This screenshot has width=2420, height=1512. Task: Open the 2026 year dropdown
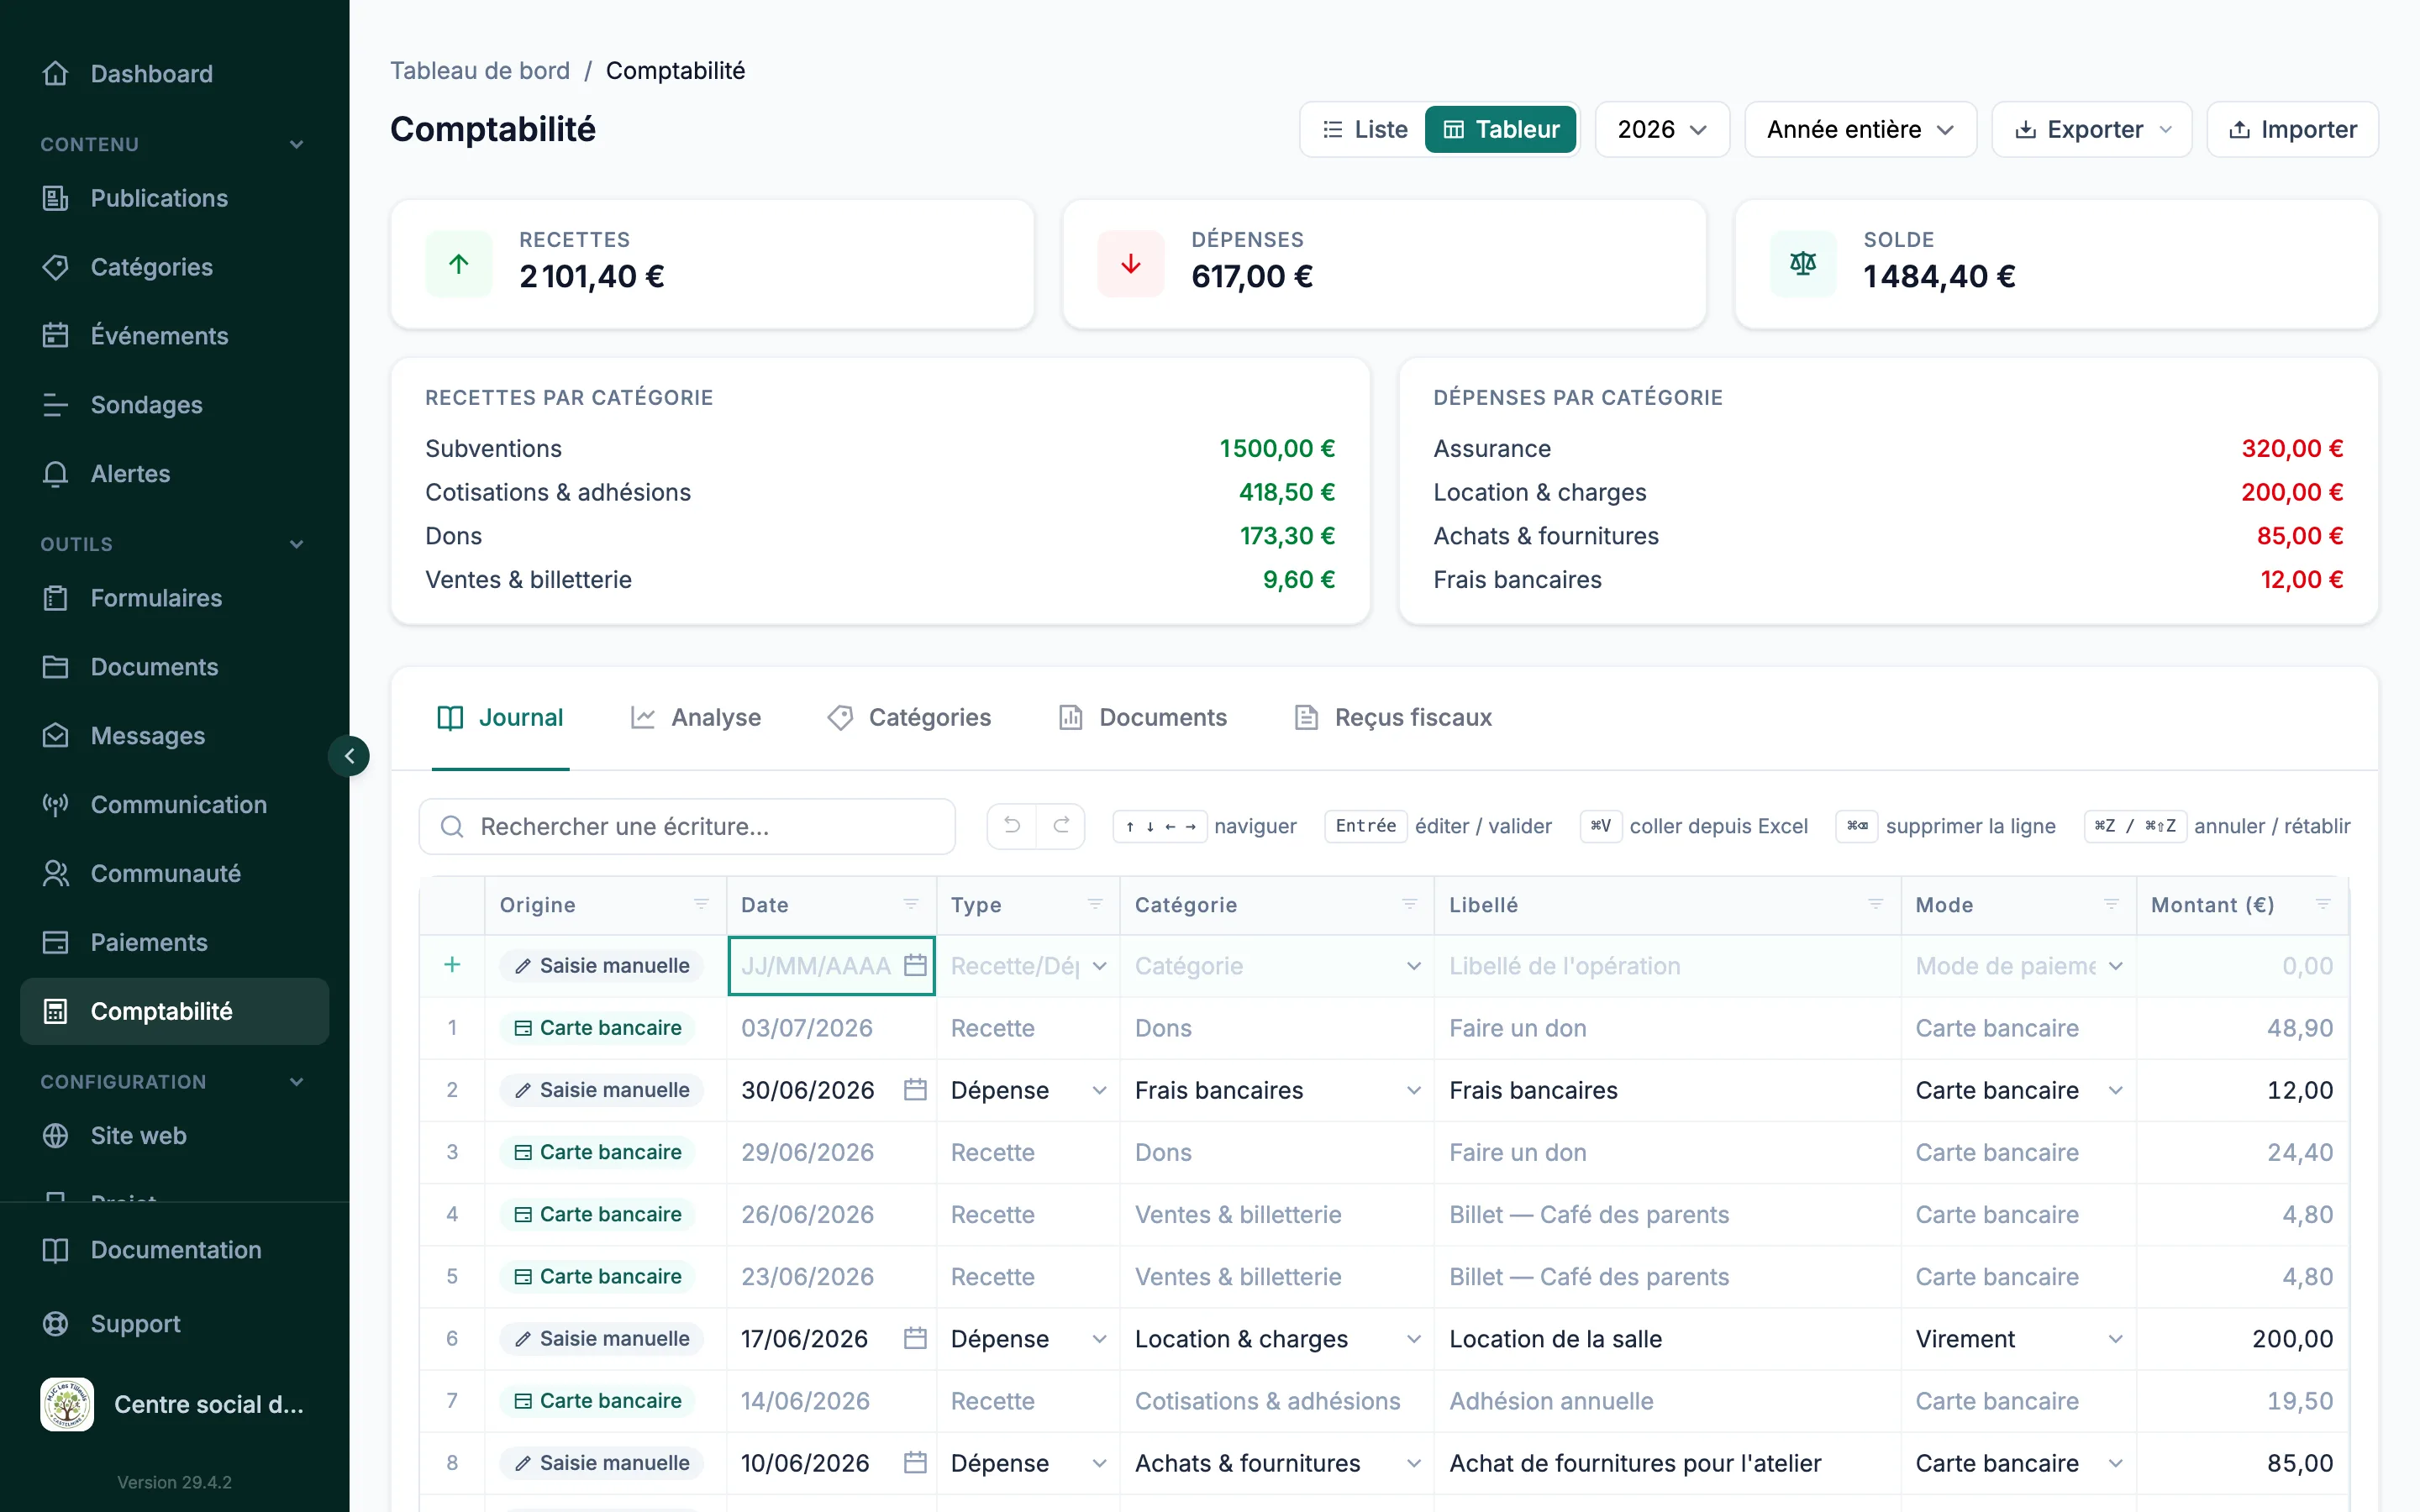pyautogui.click(x=1662, y=129)
